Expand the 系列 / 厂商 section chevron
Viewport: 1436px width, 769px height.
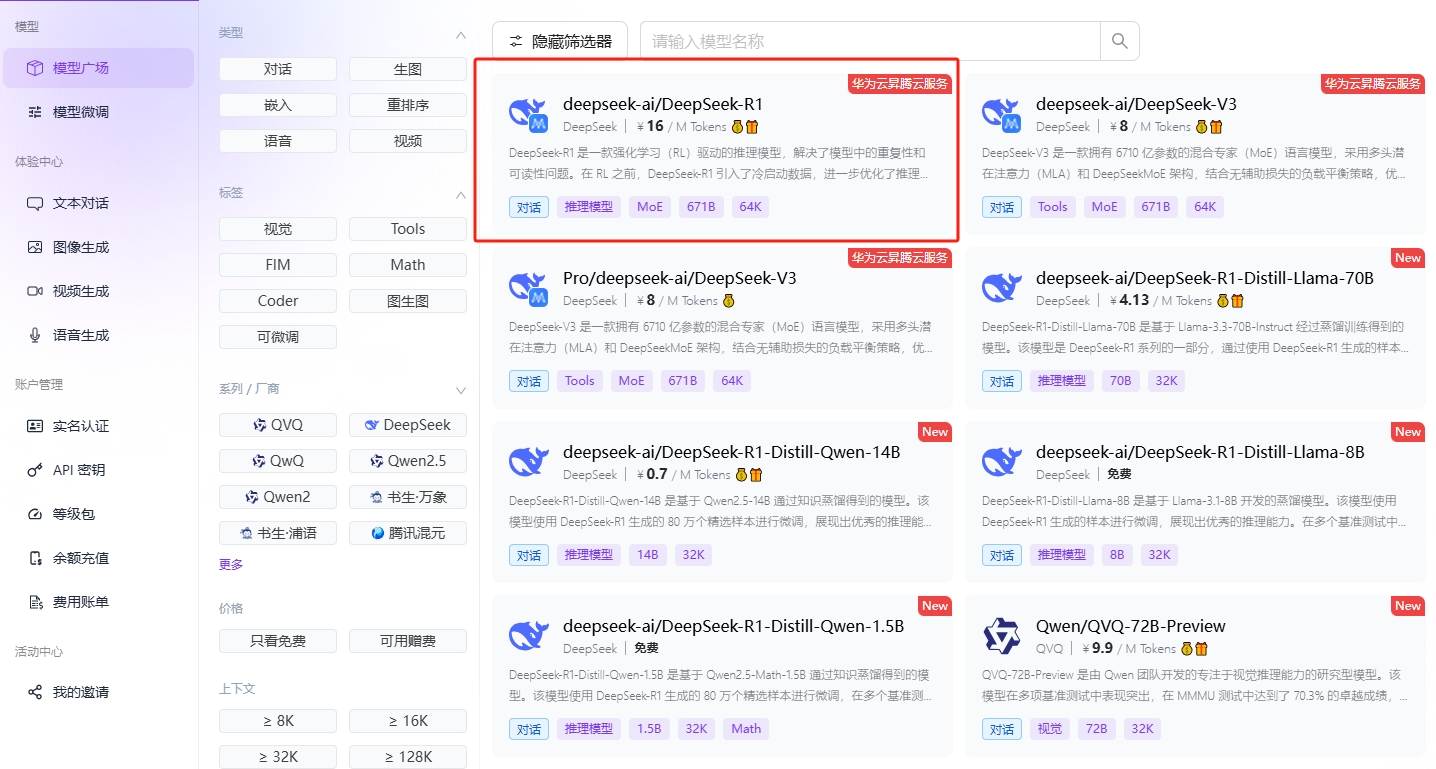point(461,390)
